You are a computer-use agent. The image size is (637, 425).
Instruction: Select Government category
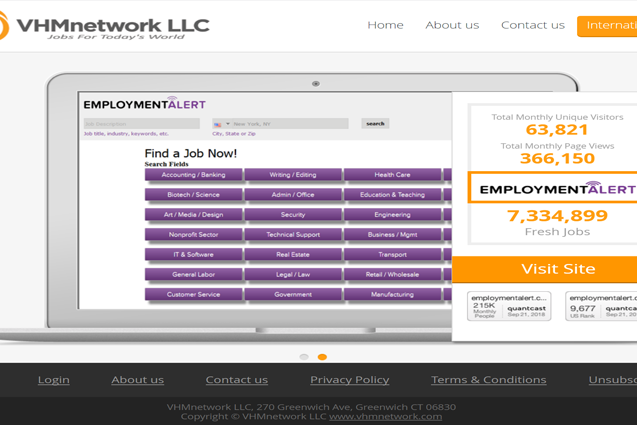pyautogui.click(x=293, y=294)
